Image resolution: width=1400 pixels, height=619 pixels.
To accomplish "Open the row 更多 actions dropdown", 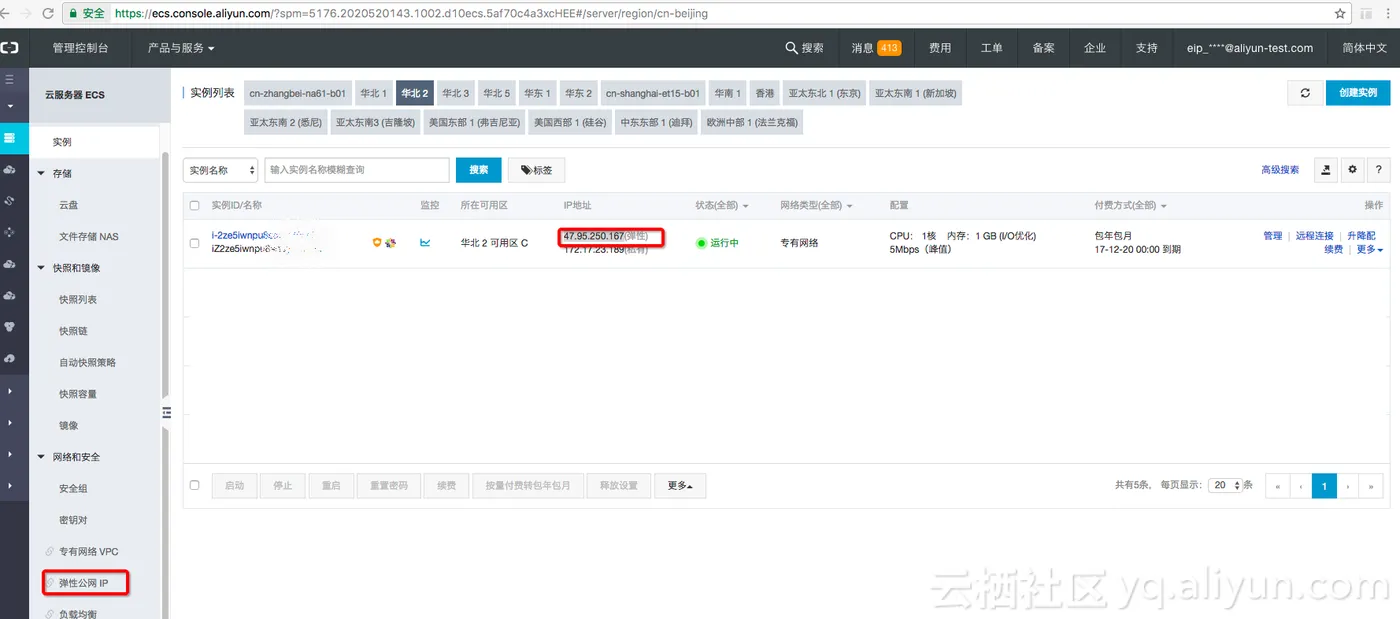I will pyautogui.click(x=1369, y=249).
